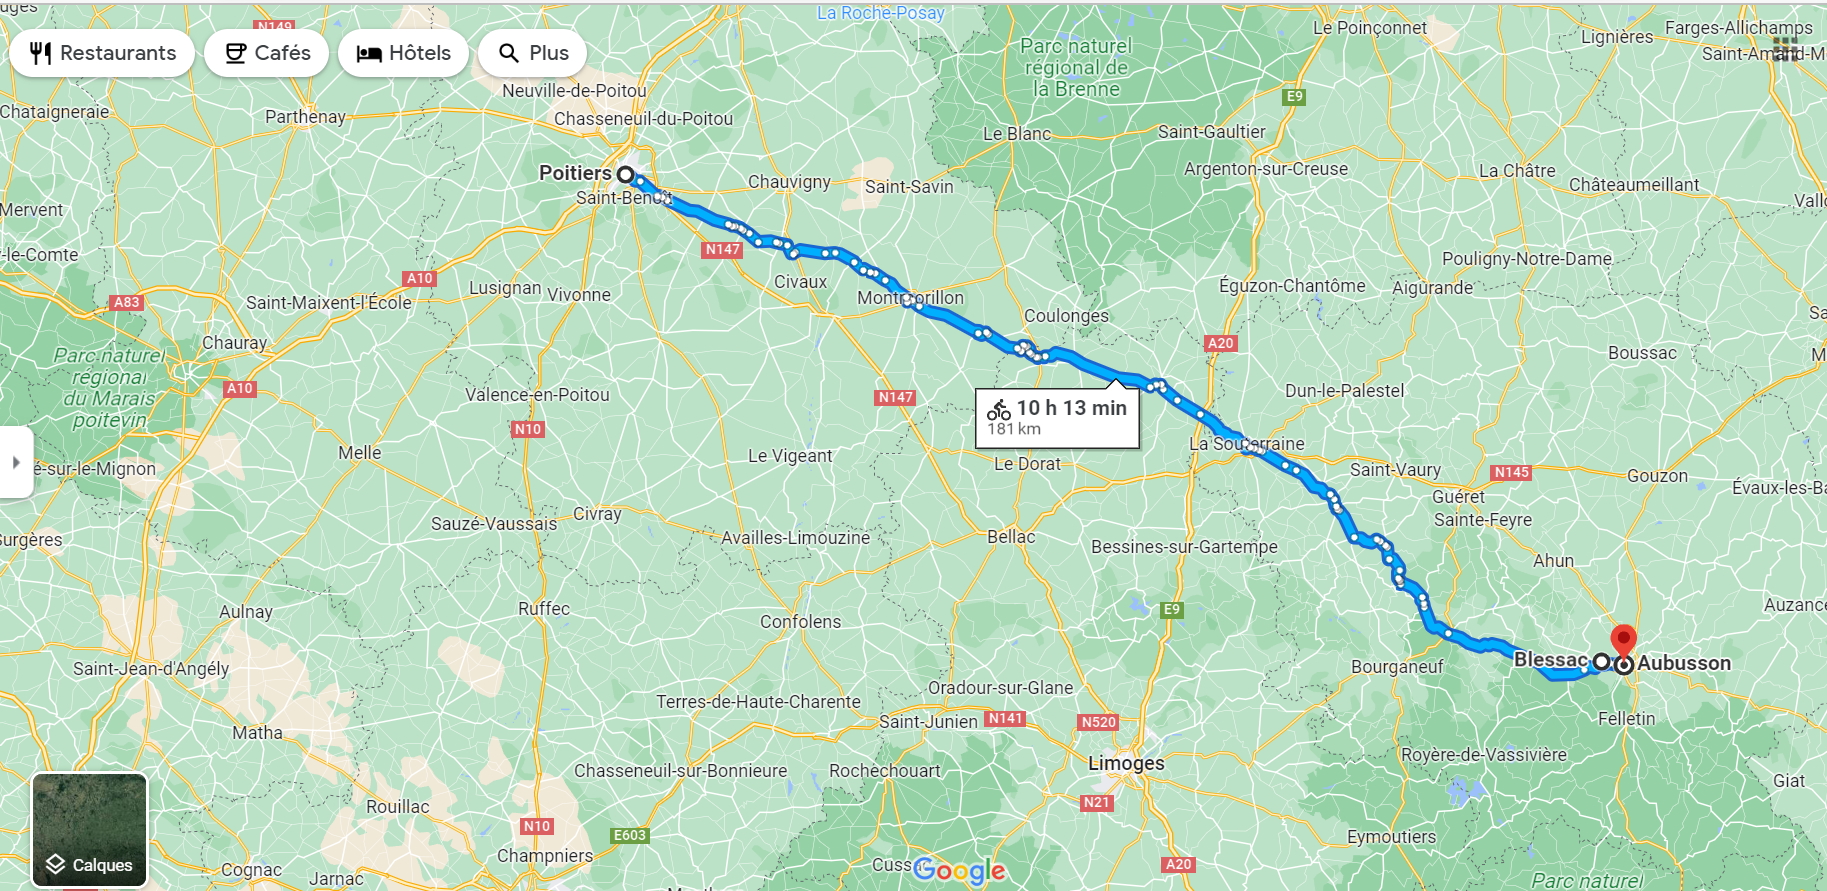
Task: Open the Calques layers thumbnail
Action: (89, 829)
